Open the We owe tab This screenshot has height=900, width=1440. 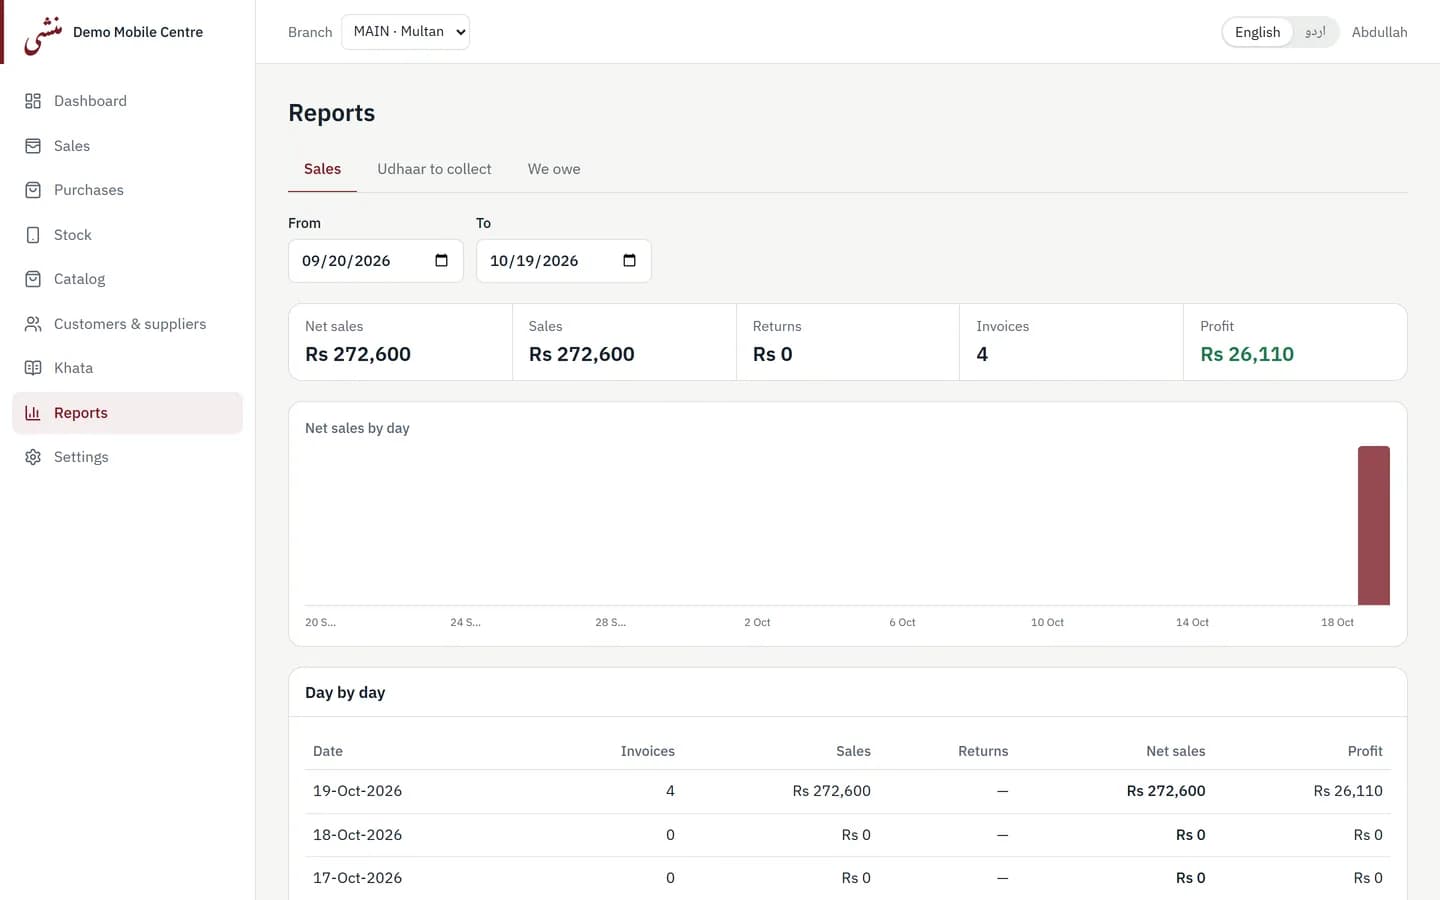554,169
